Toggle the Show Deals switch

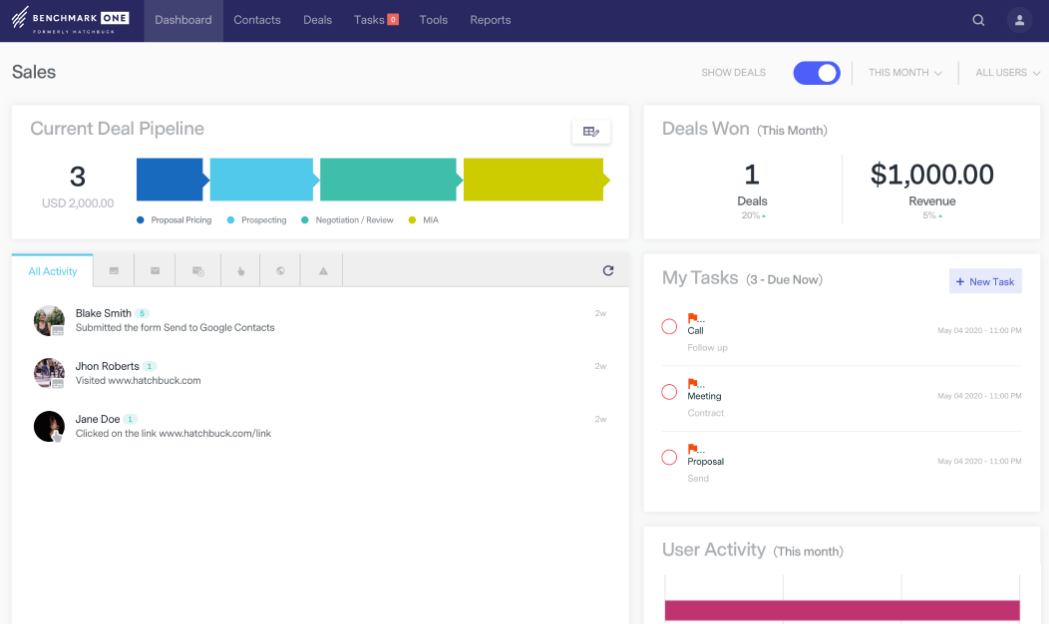click(x=816, y=73)
